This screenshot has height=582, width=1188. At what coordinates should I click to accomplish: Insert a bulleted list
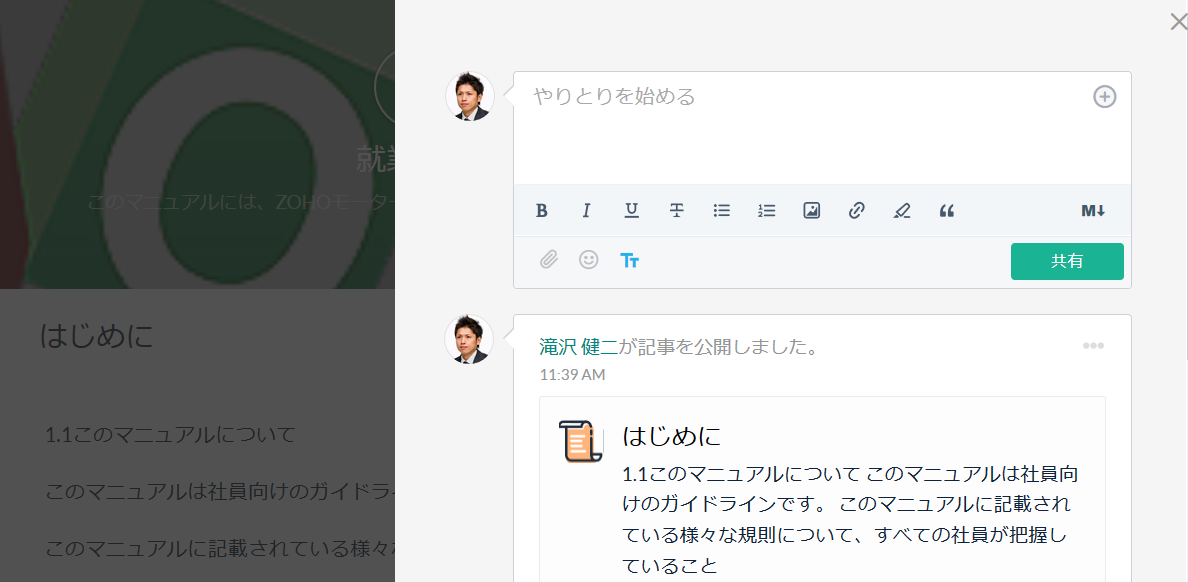[x=722, y=211]
